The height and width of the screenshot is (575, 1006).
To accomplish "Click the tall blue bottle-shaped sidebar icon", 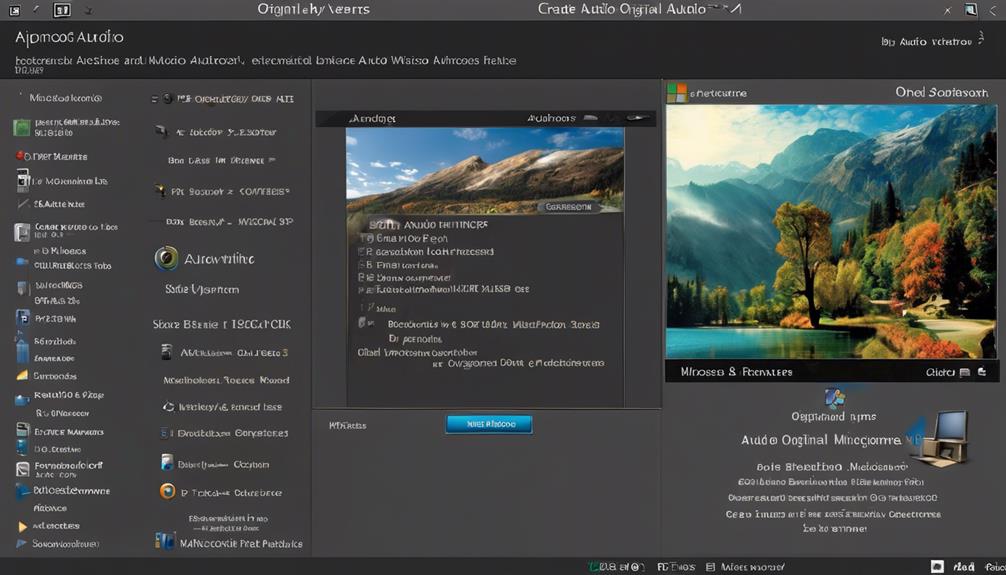I will [x=22, y=351].
